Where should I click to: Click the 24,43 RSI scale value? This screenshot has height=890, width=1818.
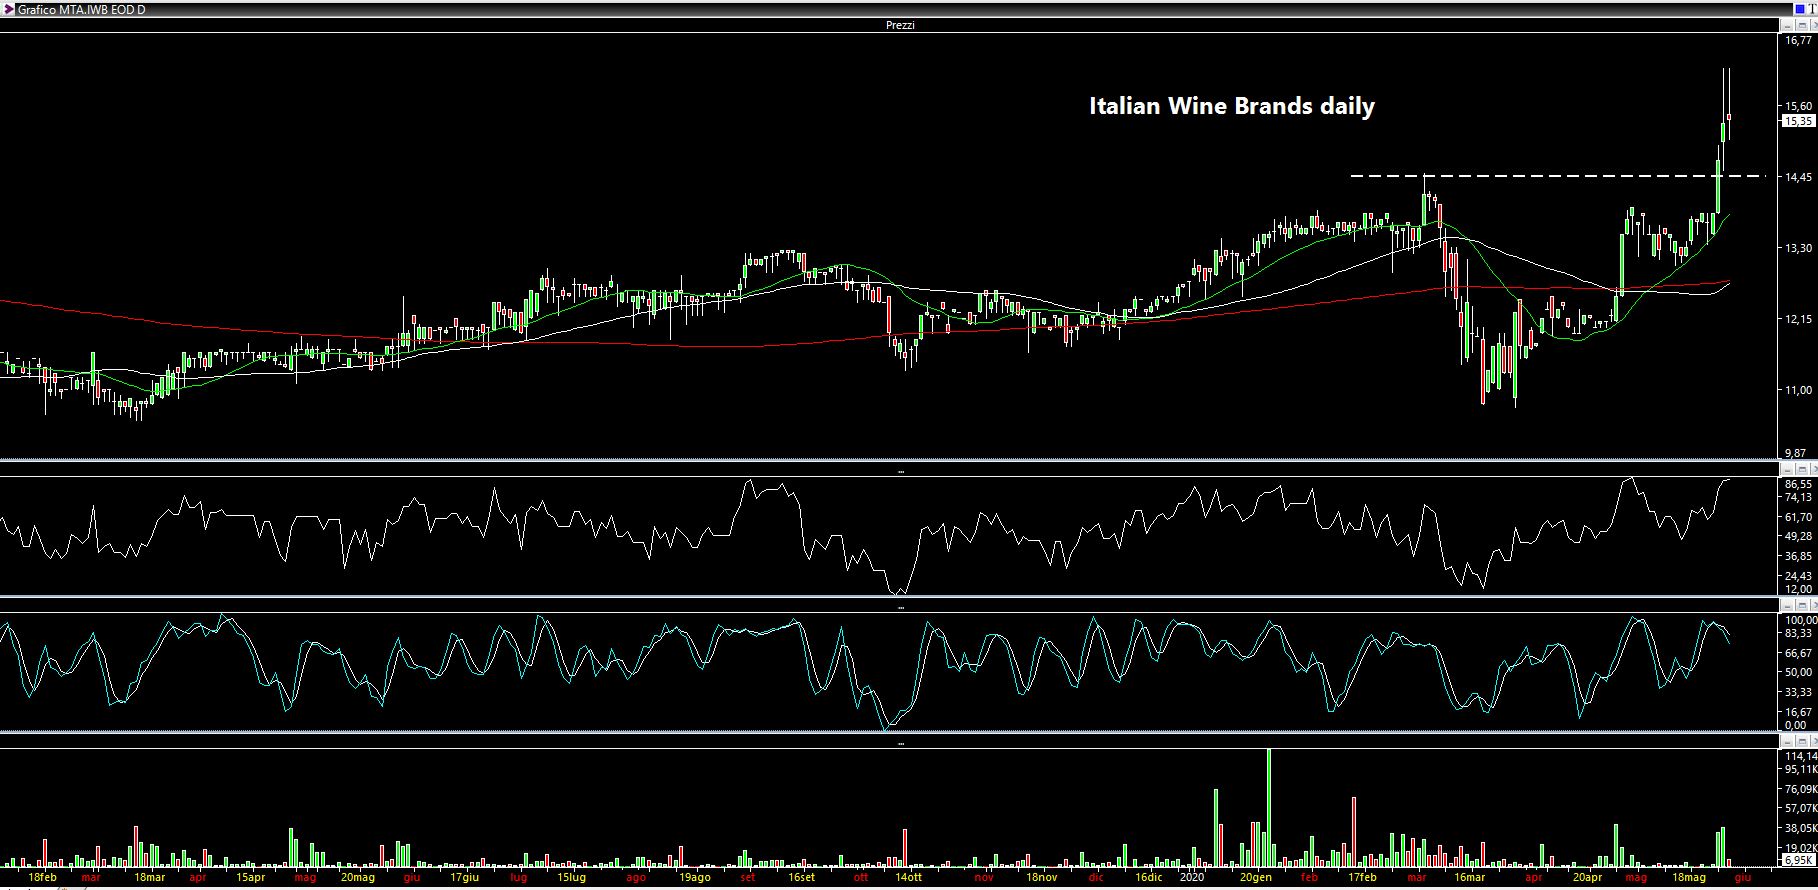(x=1798, y=576)
